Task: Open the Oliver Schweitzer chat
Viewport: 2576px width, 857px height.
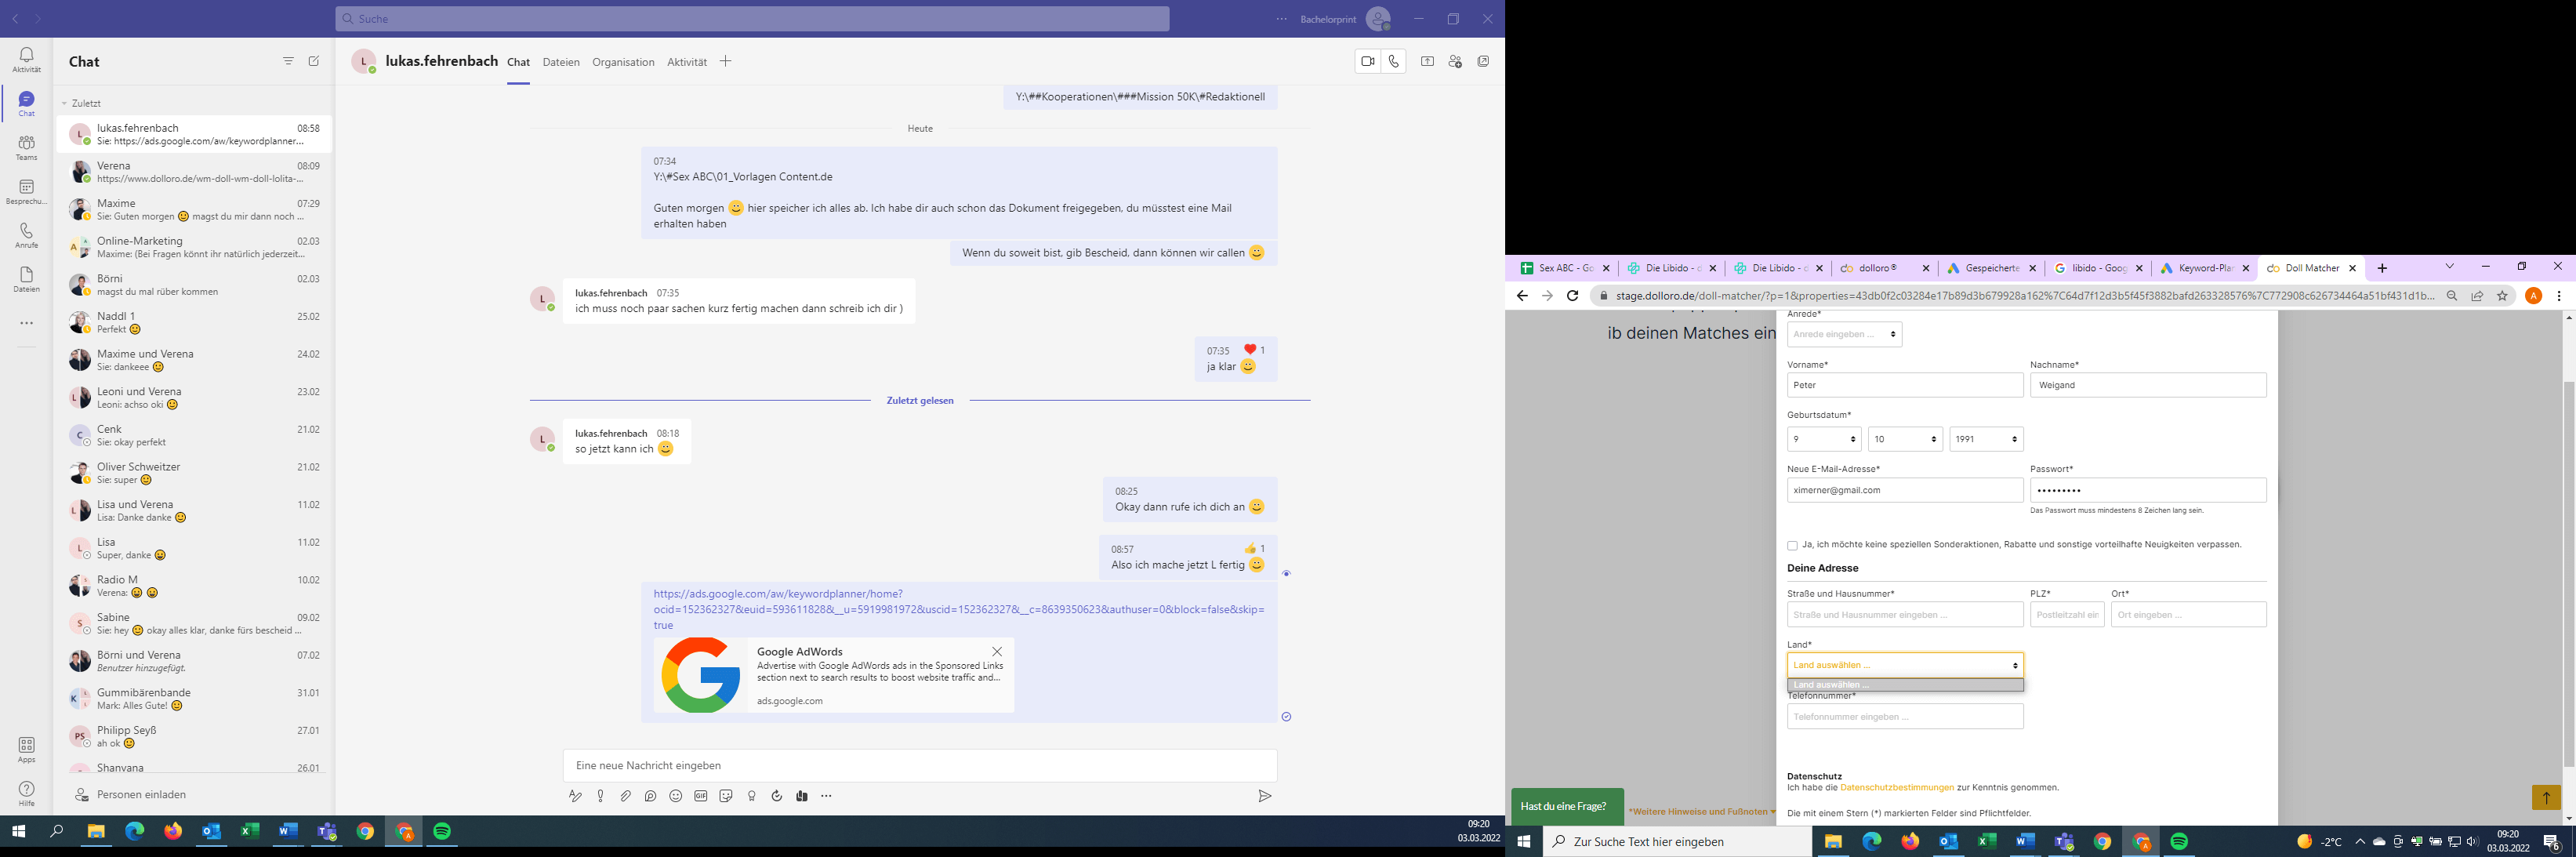Action: pos(195,473)
